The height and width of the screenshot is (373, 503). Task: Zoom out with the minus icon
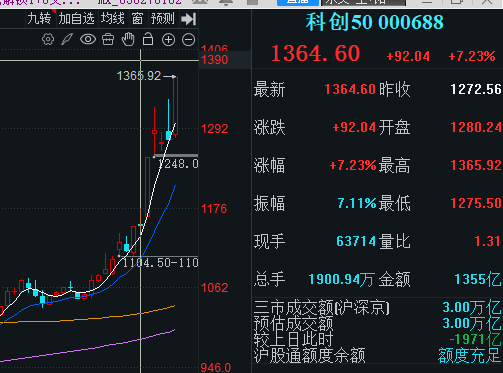tap(188, 40)
